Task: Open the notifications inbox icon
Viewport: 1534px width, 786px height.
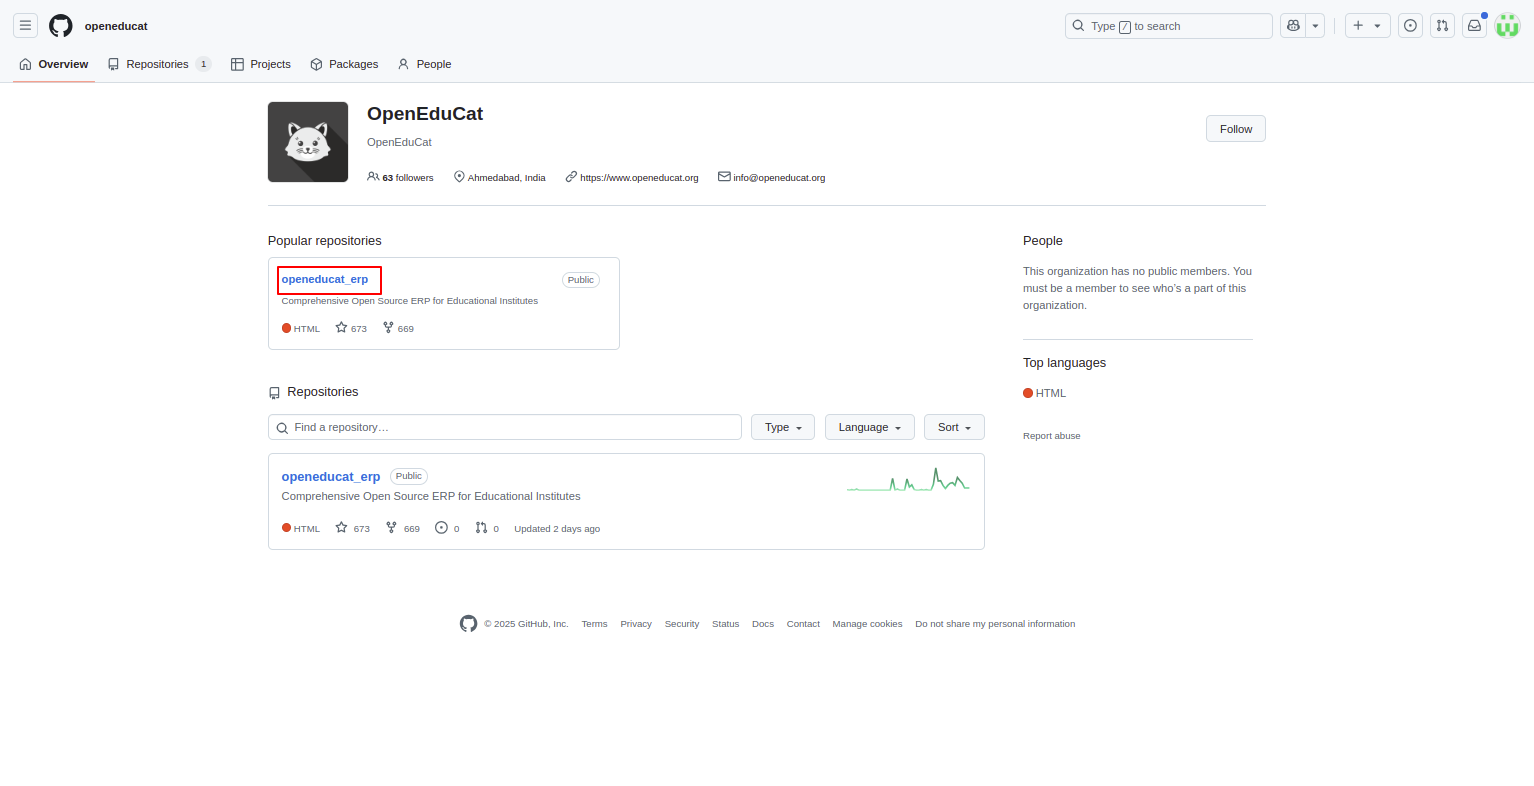Action: [1474, 26]
